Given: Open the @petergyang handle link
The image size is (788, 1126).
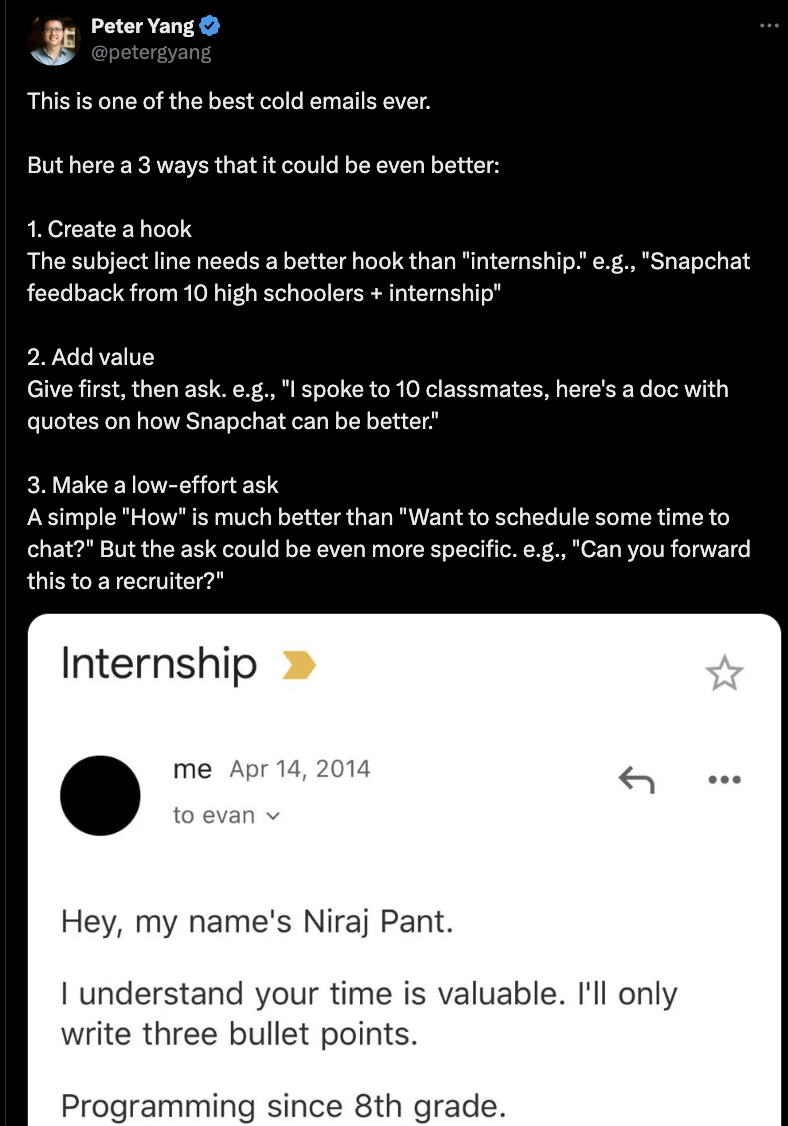Looking at the screenshot, I should tap(151, 52).
